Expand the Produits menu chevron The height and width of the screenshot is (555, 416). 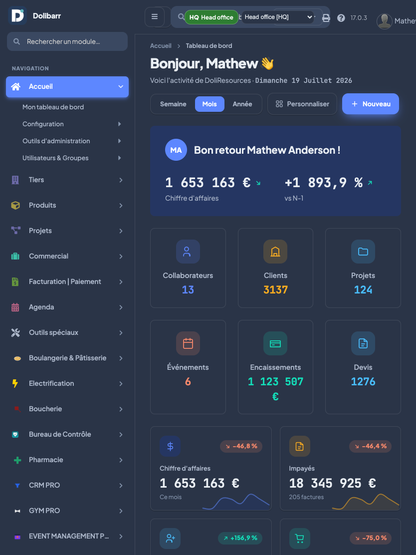pyautogui.click(x=121, y=206)
